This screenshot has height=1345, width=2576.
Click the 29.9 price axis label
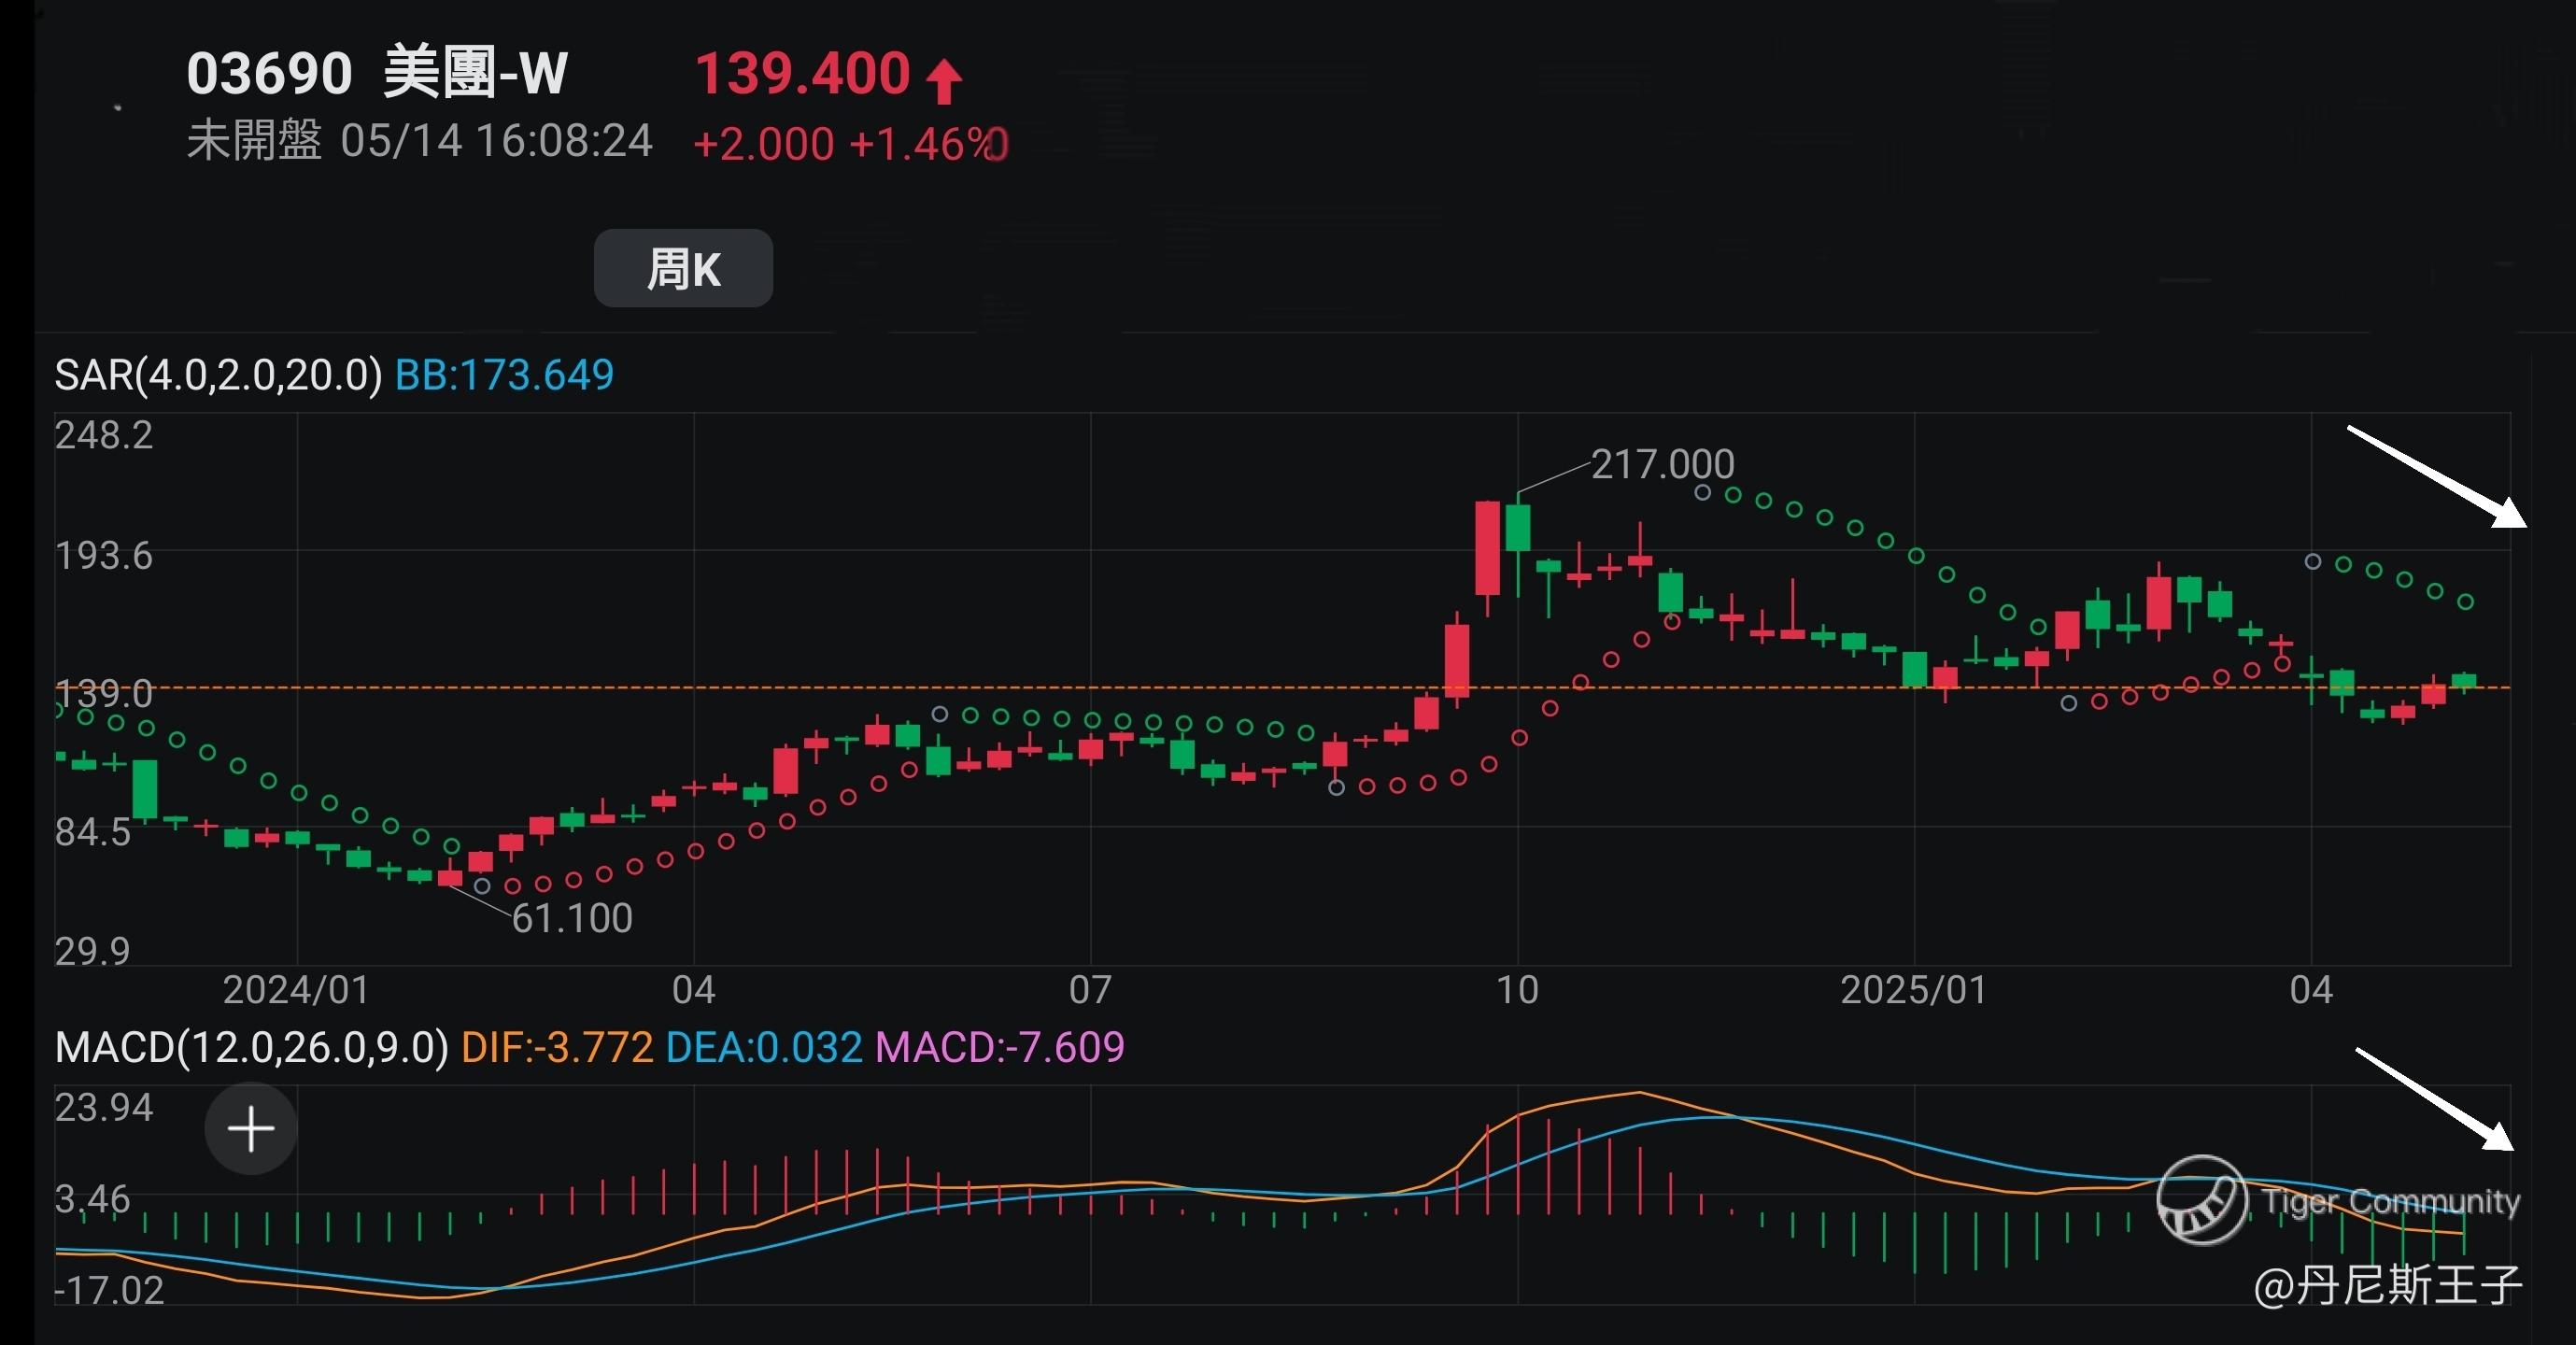tap(92, 951)
